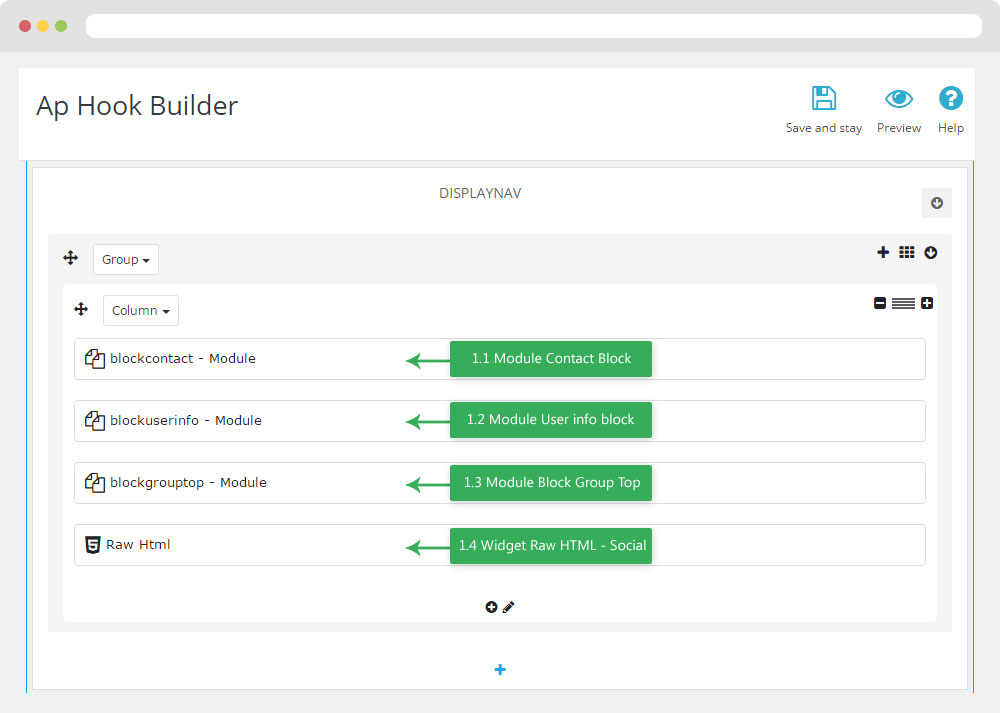This screenshot has width=1000, height=713.
Task: Click the pencil edit icon below widgets
Action: 509,607
